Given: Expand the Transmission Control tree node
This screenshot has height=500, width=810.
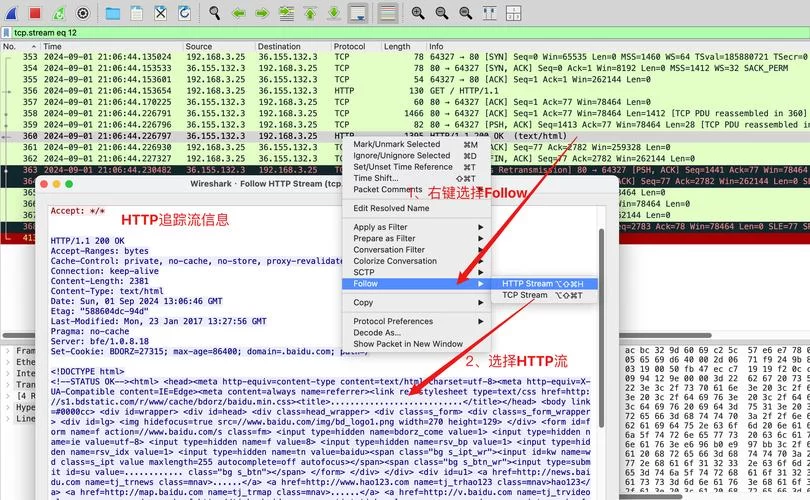Looking at the screenshot, I should (x=8, y=385).
